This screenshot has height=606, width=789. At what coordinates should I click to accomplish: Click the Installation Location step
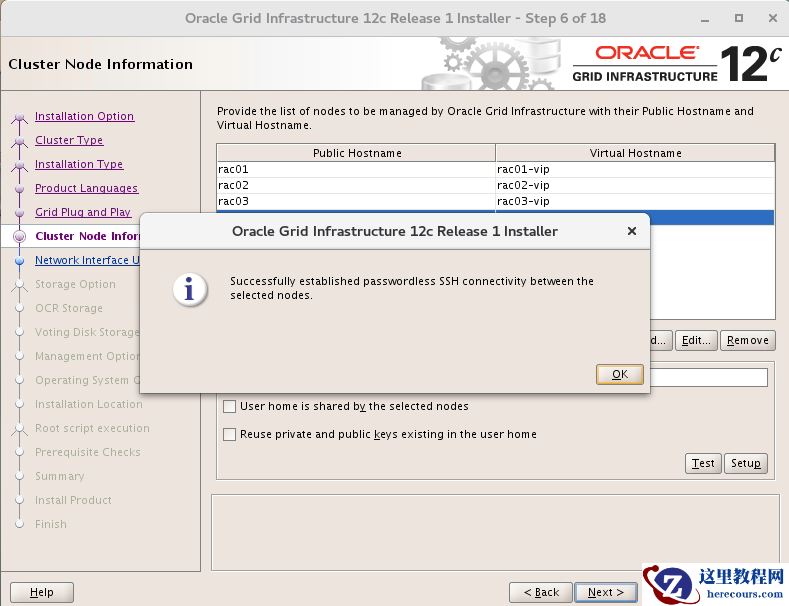pyautogui.click(x=89, y=404)
